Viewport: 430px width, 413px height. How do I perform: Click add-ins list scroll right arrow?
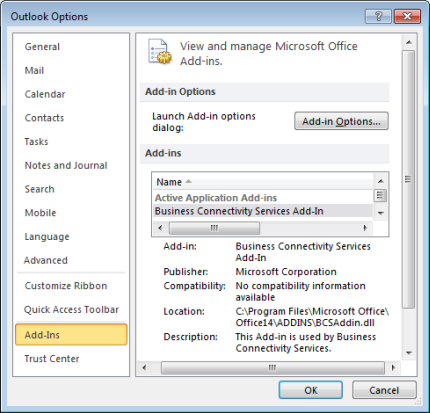coord(365,228)
